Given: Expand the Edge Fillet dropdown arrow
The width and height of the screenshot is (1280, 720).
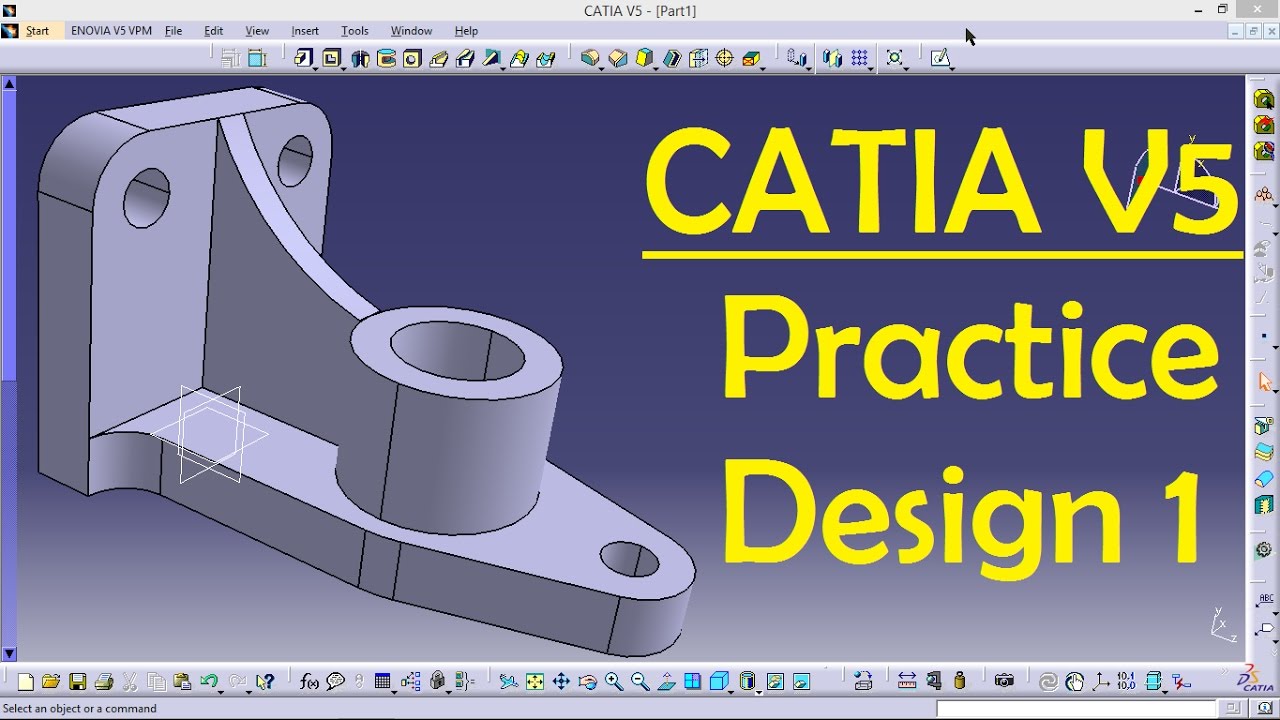Looking at the screenshot, I should (602, 67).
